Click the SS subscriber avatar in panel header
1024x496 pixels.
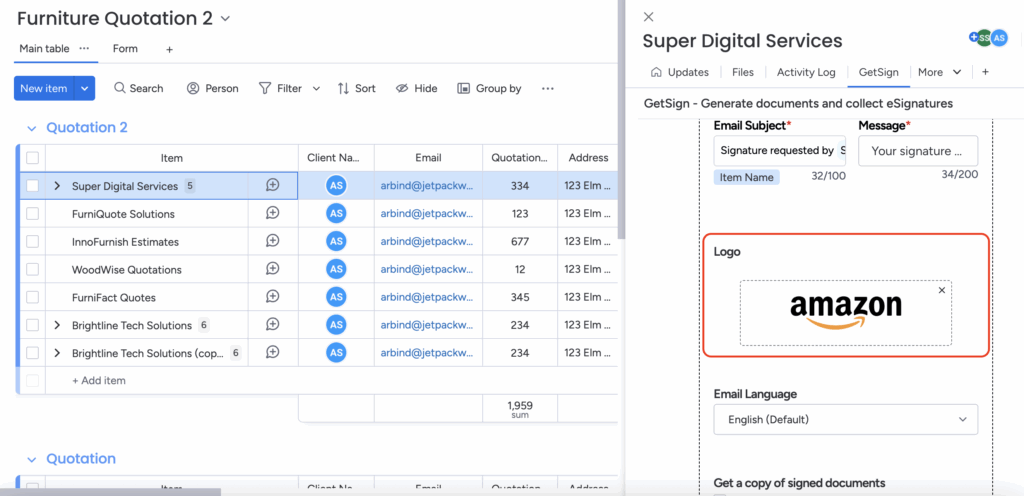984,39
